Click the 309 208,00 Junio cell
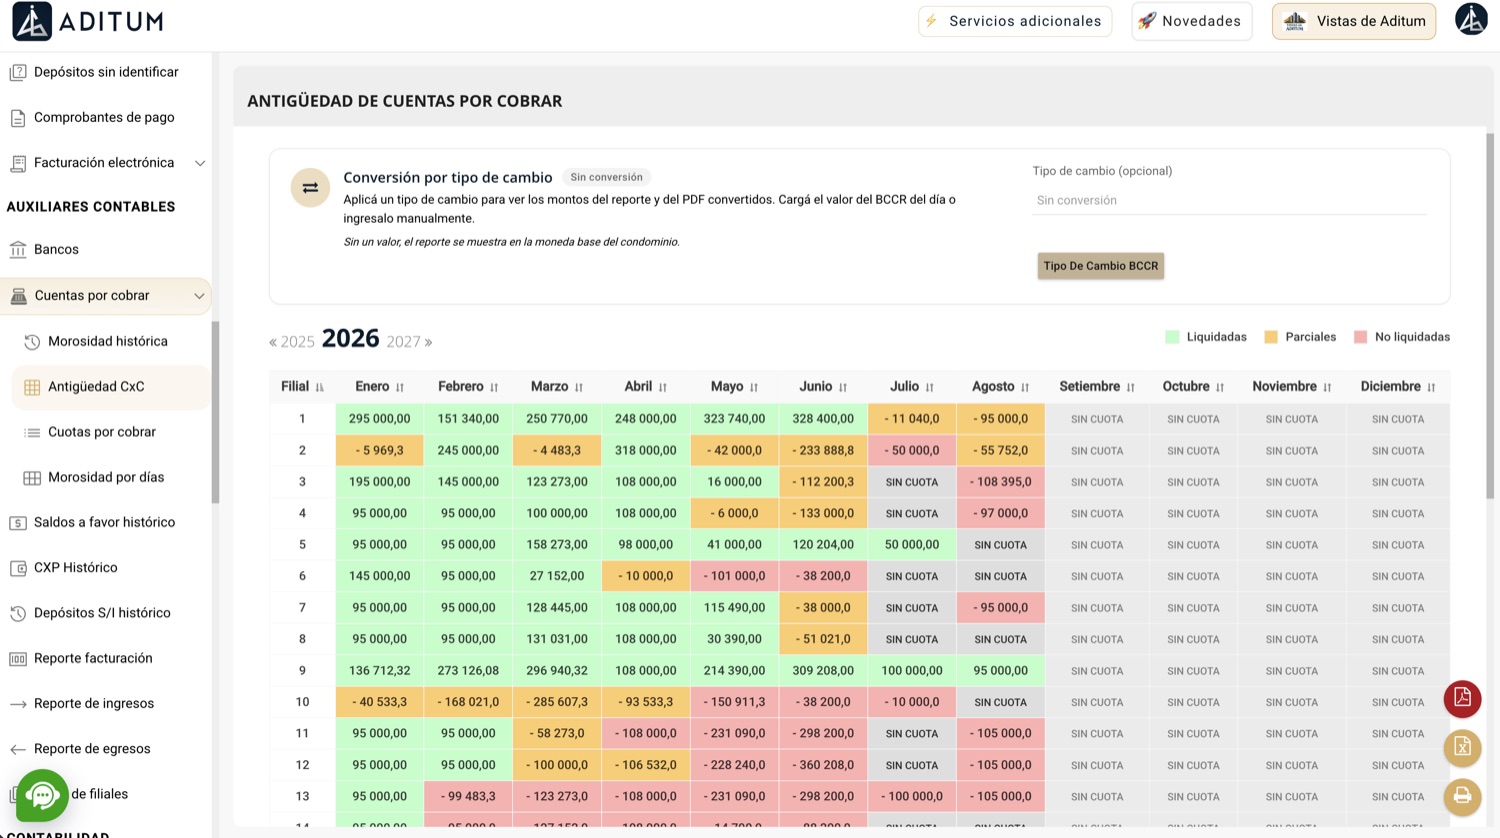Screen dimensions: 1500x838 [x=823, y=671]
